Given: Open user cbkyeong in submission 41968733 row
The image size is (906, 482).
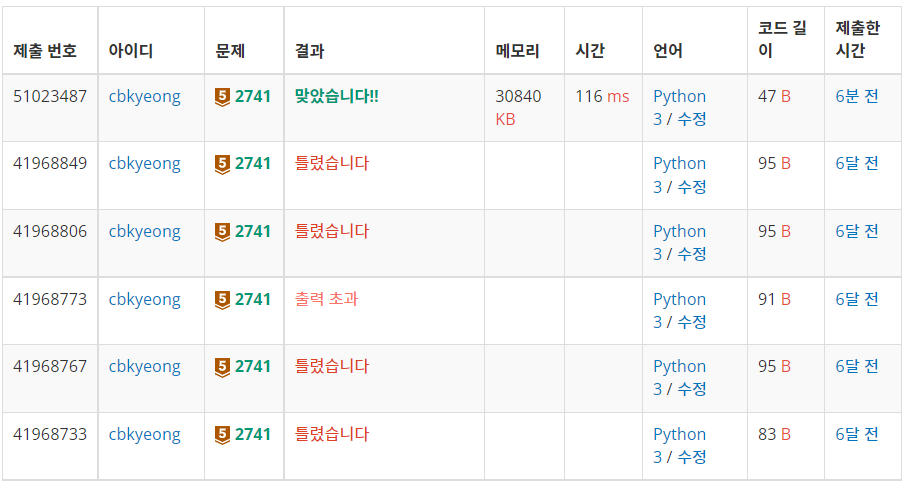Looking at the screenshot, I should pos(144,435).
